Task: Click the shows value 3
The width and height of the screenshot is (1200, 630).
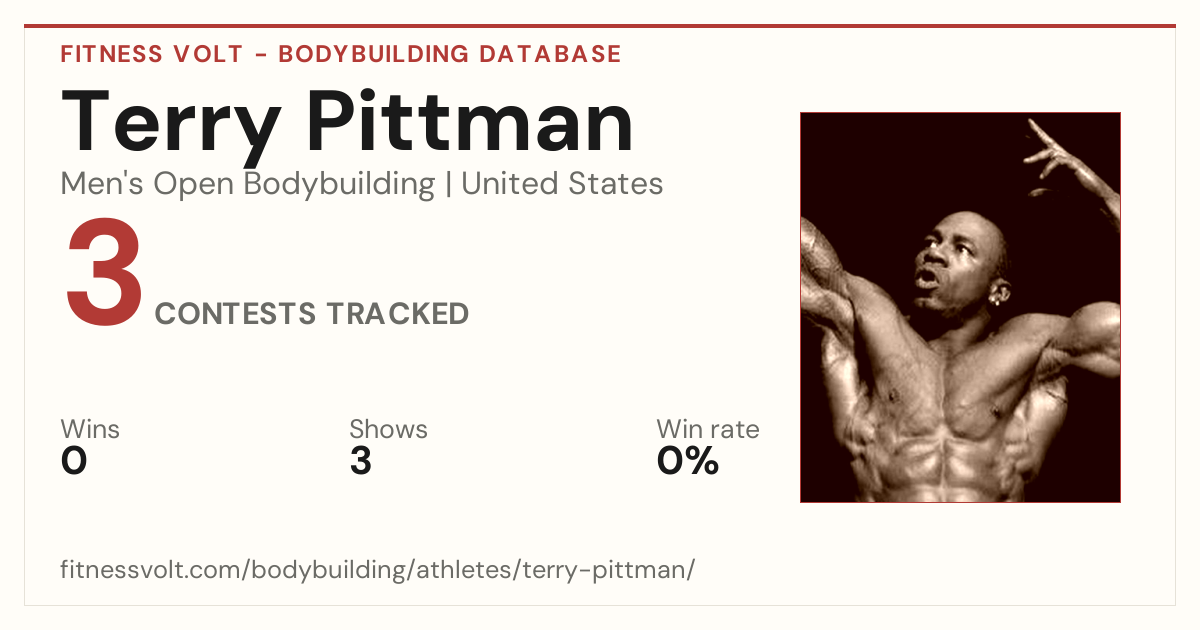Action: (x=361, y=461)
